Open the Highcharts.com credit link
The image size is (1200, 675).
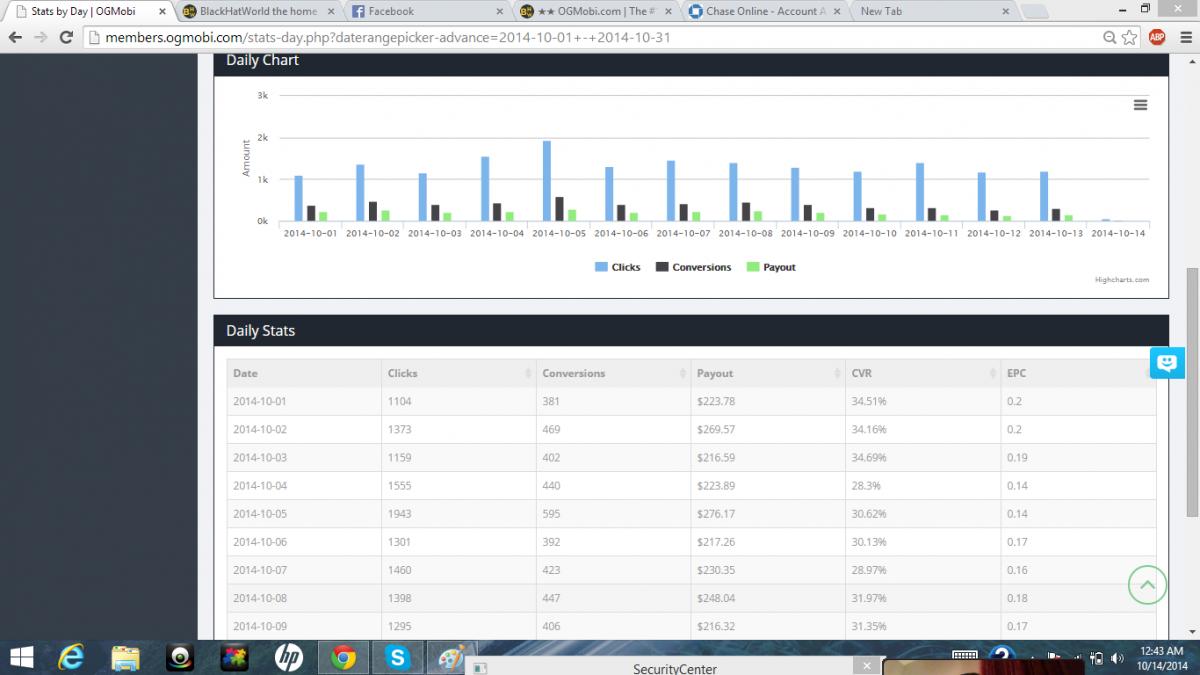1122,280
